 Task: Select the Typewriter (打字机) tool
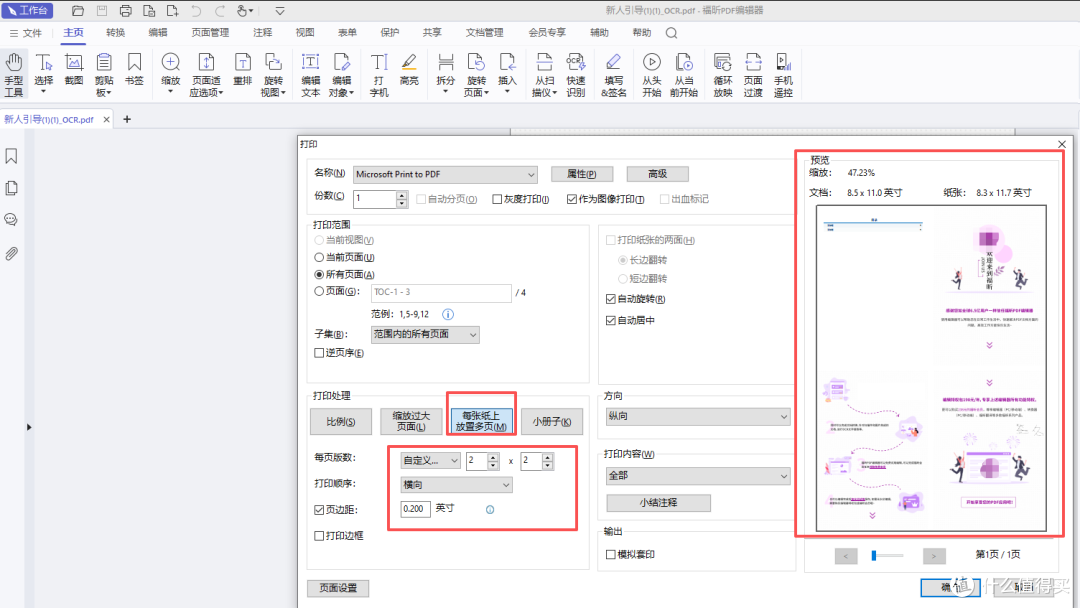click(379, 74)
